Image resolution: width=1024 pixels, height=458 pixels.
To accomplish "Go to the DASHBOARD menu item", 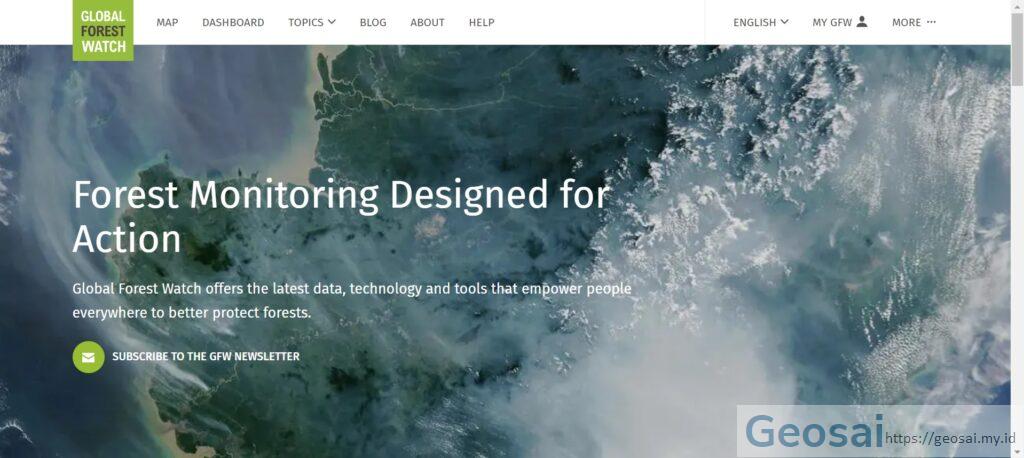I will click(233, 22).
